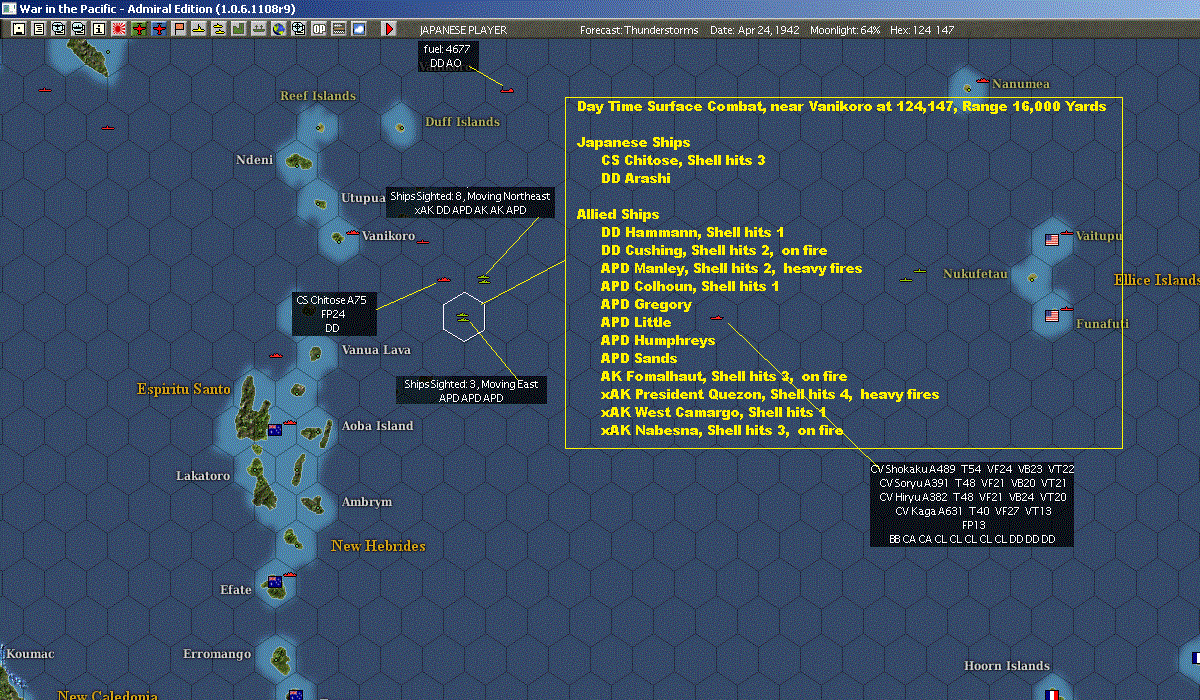The image size is (1200, 700).
Task: Click the Ships Sighted 8 Moving Northeast label
Action: point(470,203)
